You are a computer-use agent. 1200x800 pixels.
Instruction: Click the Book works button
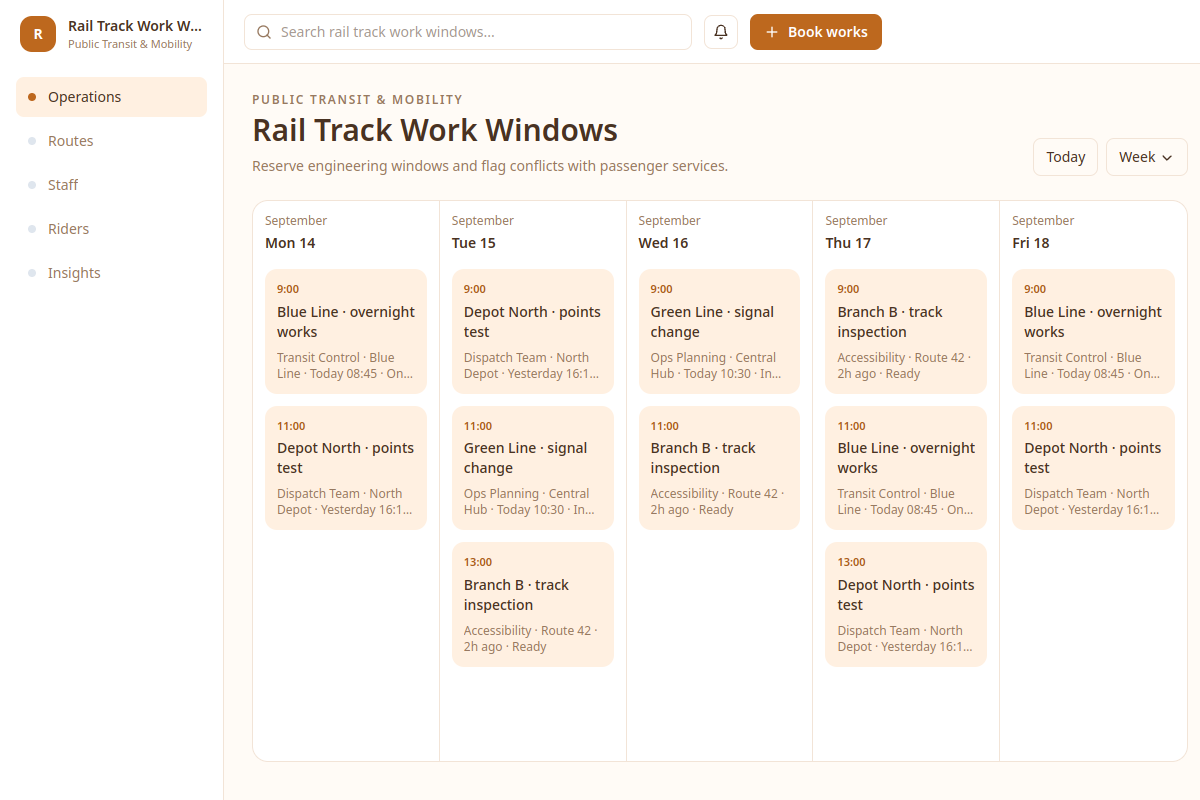pos(816,32)
